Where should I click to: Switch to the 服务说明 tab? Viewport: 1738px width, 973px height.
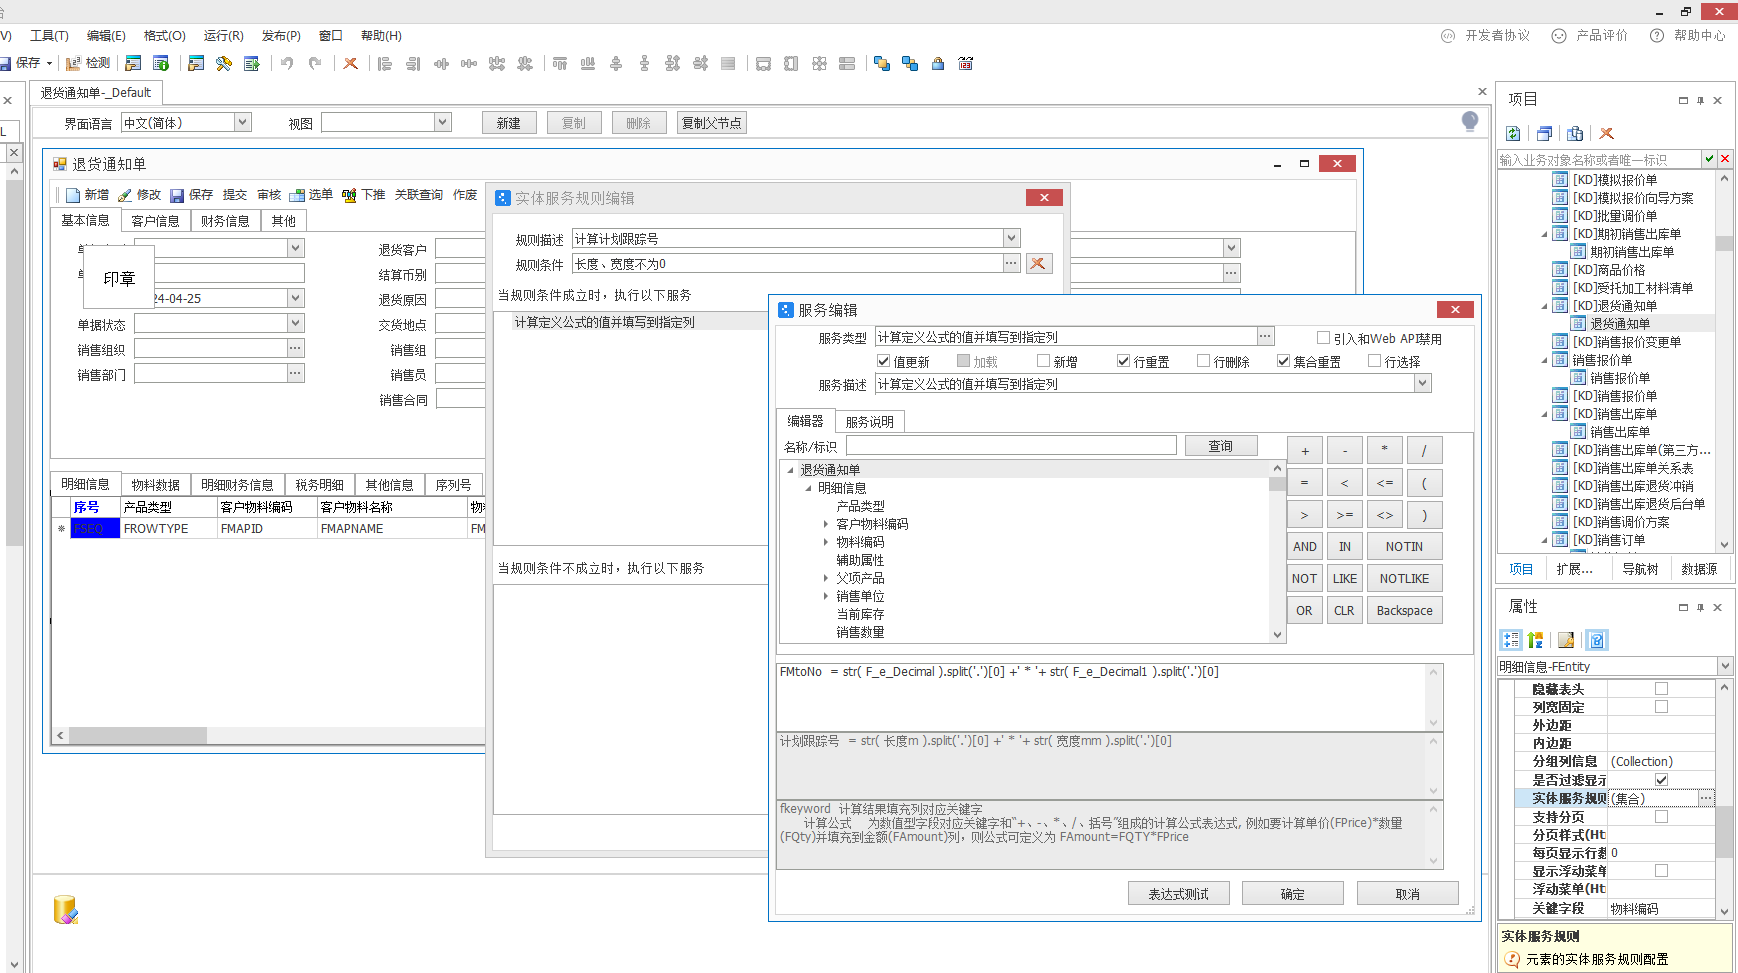coord(869,422)
